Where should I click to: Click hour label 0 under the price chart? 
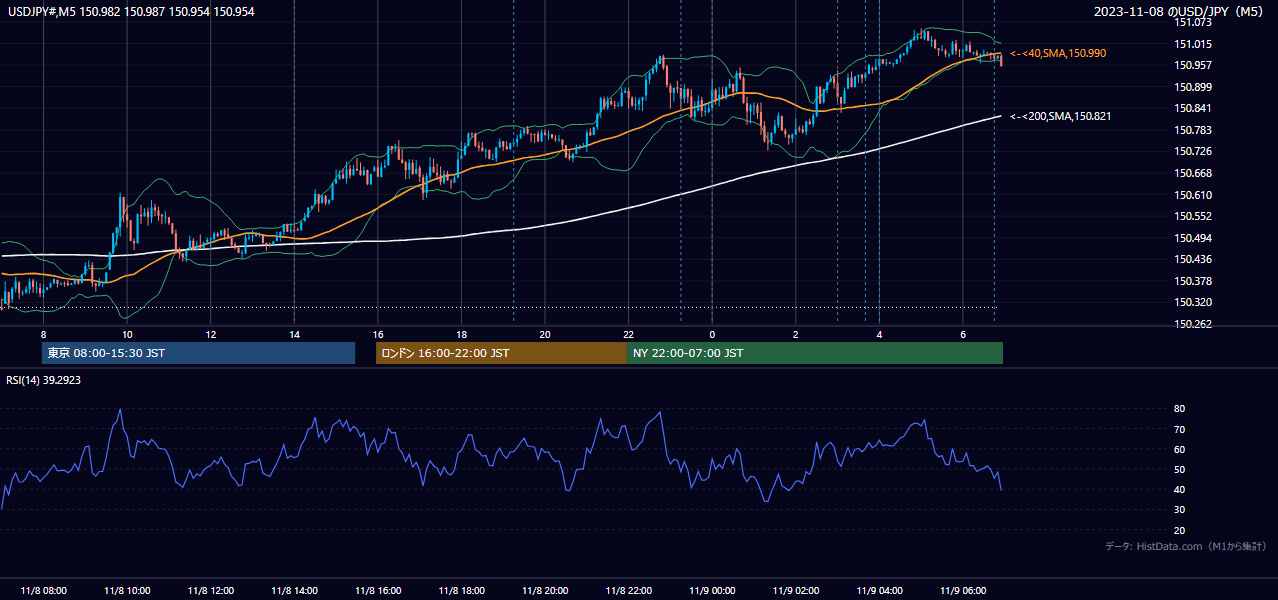(712, 334)
